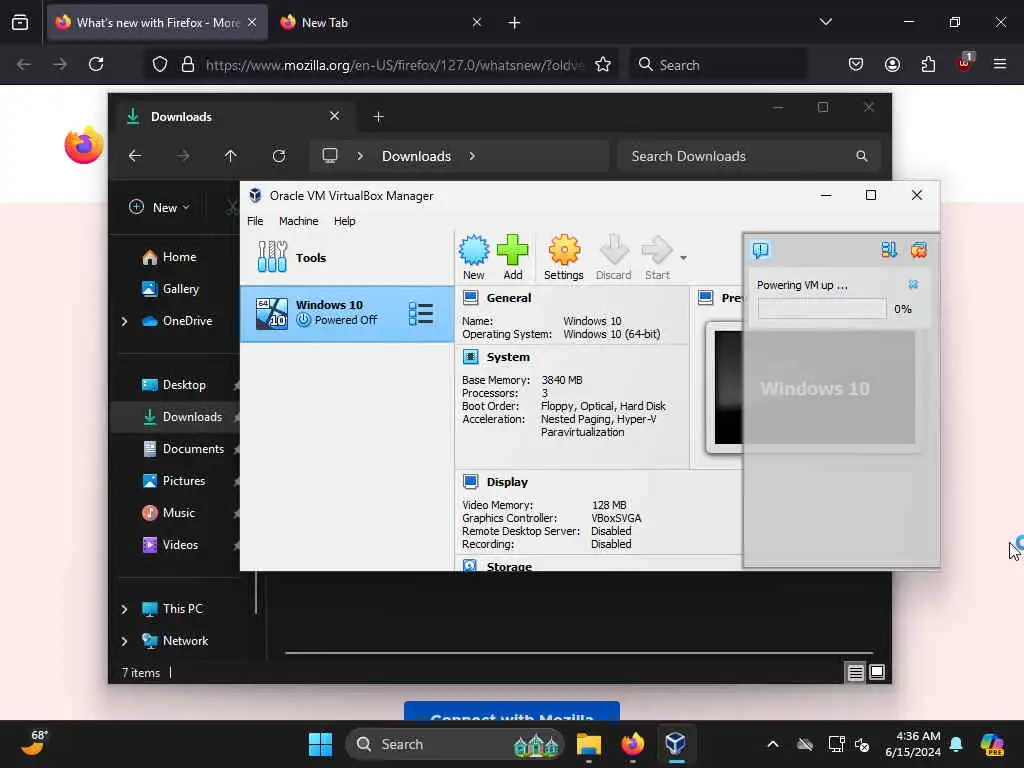Screen dimensions: 1024x768
Task: Open the New dropdown in File Explorer
Action: pyautogui.click(x=159, y=207)
